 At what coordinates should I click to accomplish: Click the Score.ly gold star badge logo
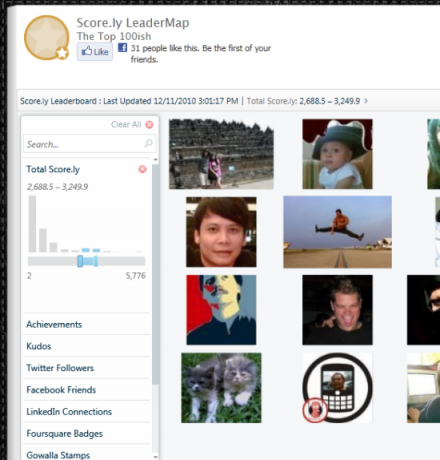click(x=47, y=38)
